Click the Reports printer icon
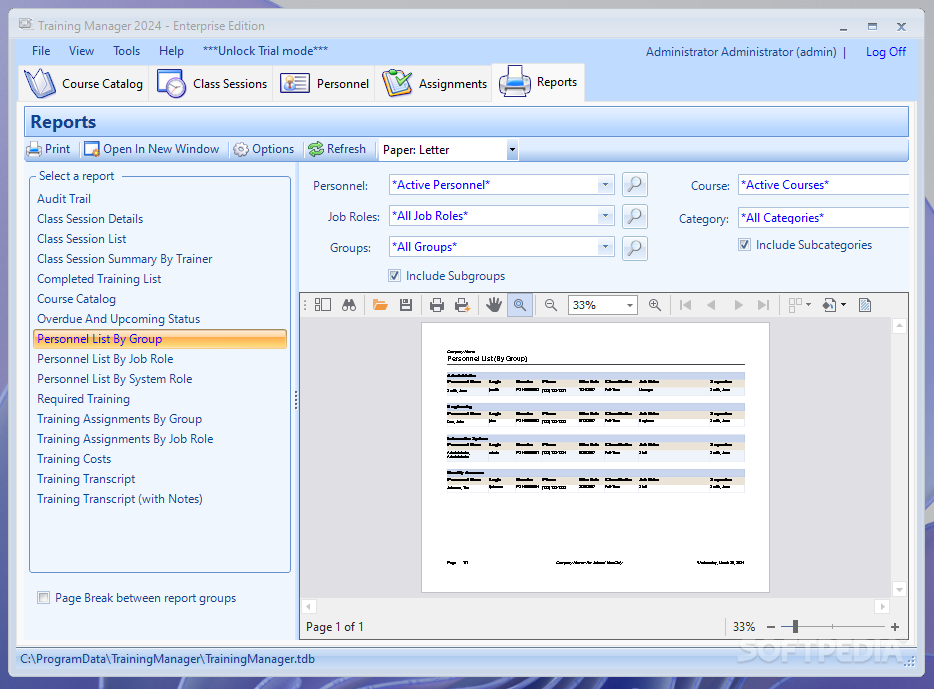 point(515,81)
